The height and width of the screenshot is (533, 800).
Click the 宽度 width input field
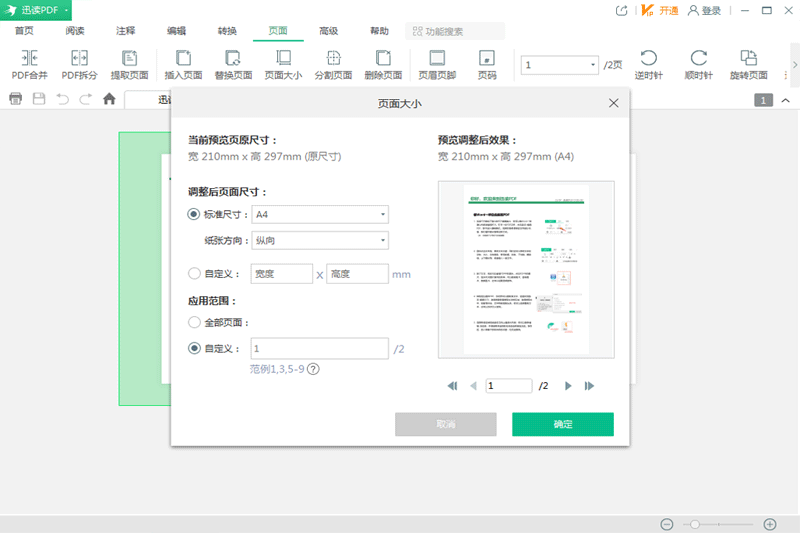click(x=281, y=273)
